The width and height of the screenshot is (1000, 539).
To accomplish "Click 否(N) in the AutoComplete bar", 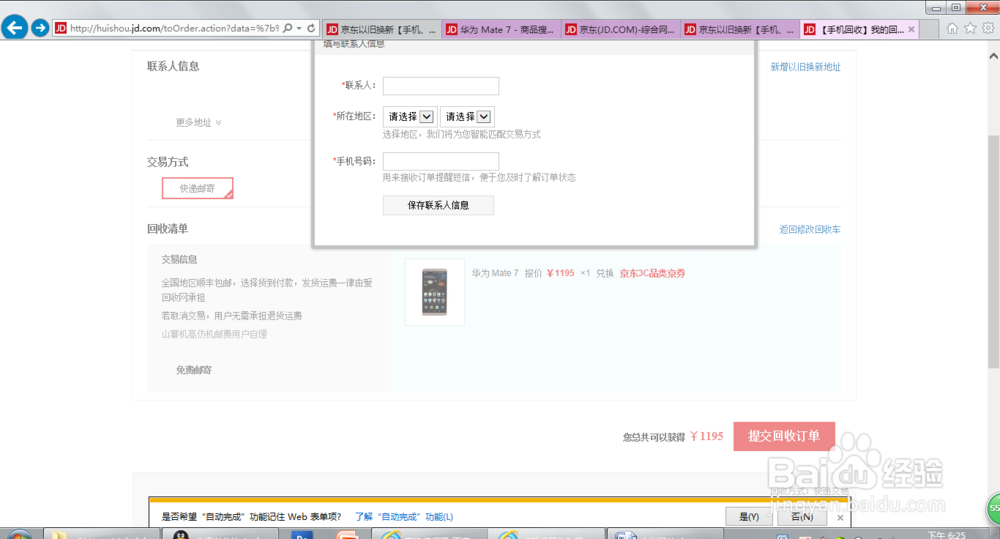I will (802, 517).
